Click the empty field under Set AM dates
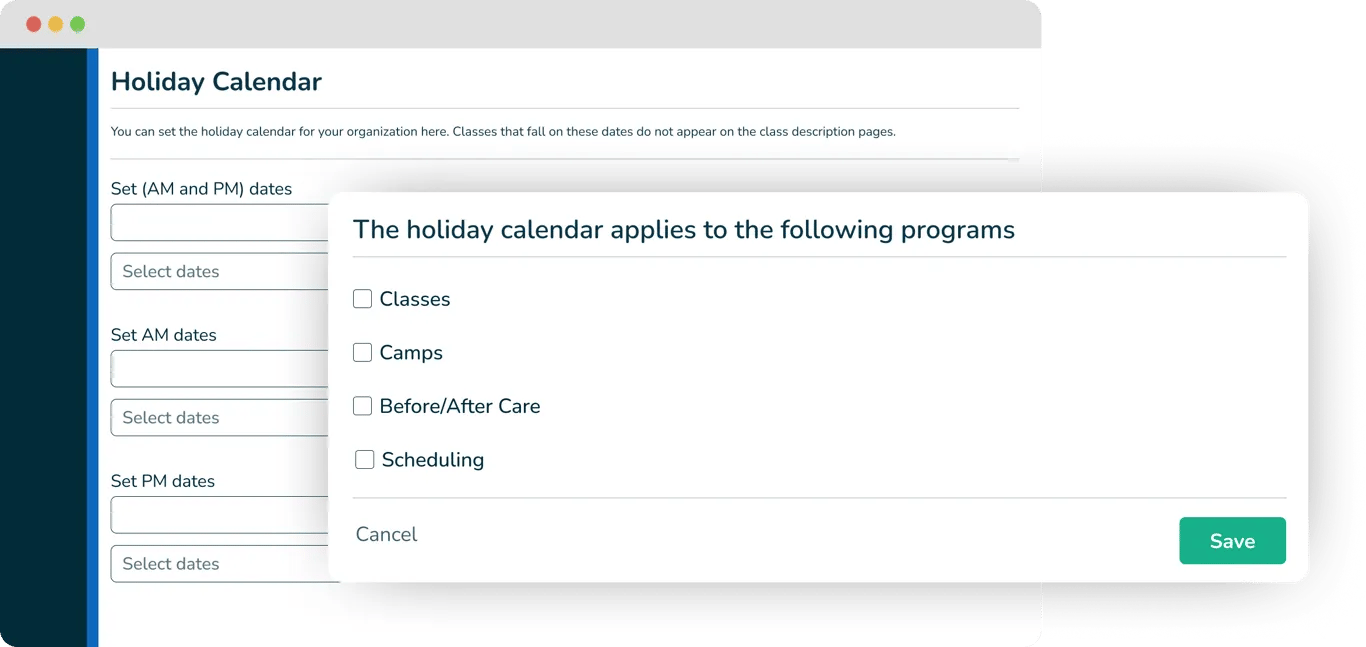 (x=220, y=369)
